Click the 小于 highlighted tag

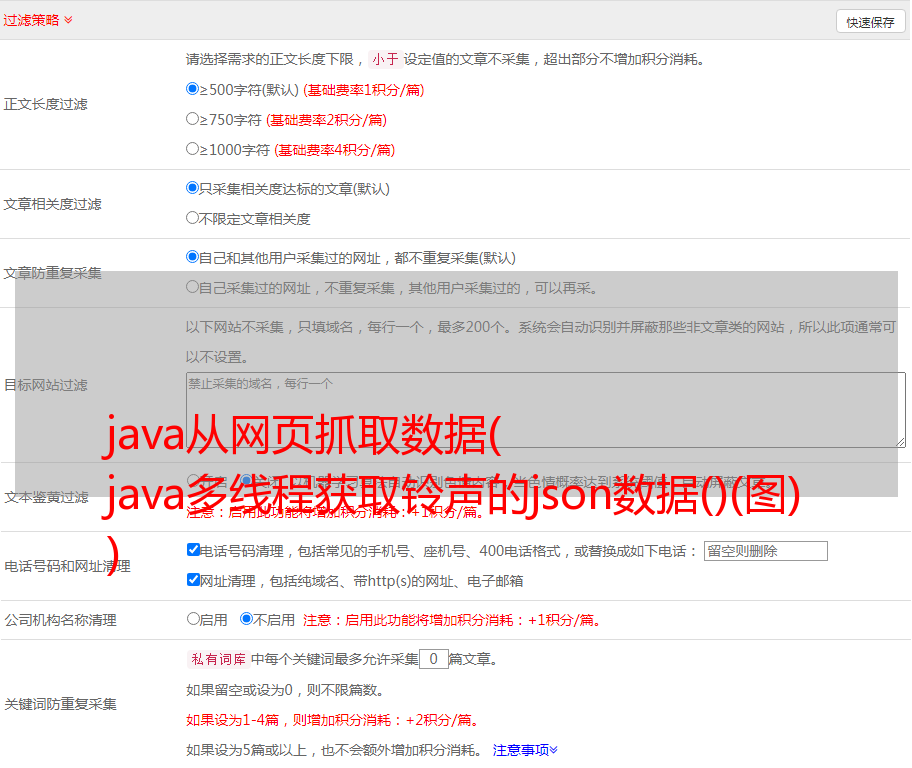[385, 59]
